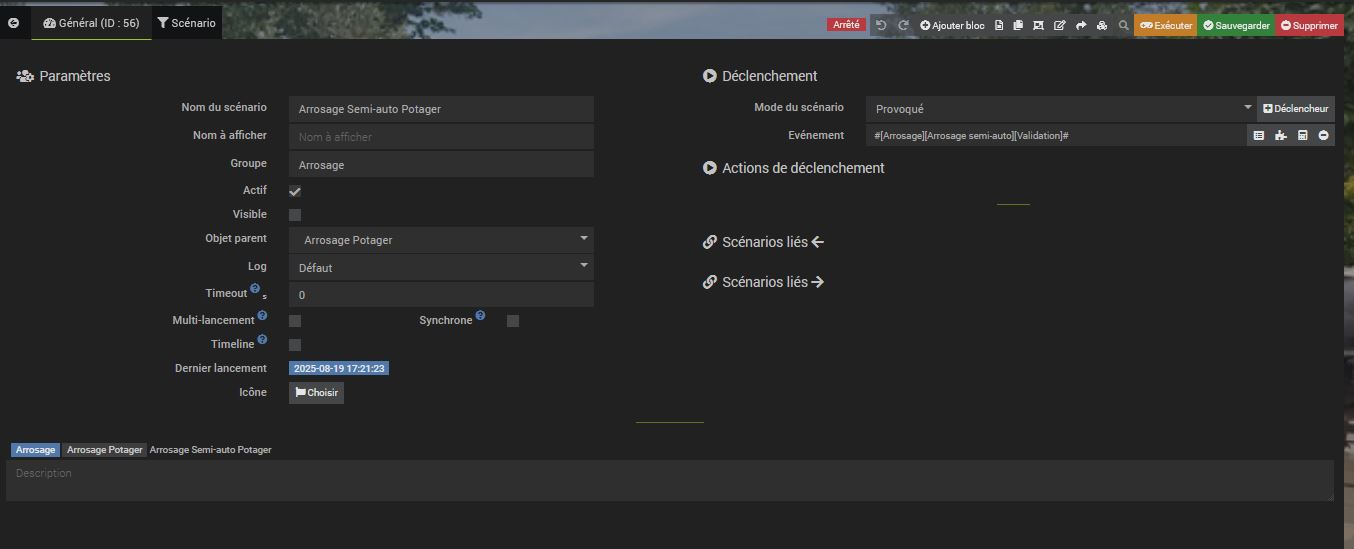Click the puzzle piece icon beside Evénement
The image size is (1354, 549).
pyautogui.click(x=1280, y=135)
